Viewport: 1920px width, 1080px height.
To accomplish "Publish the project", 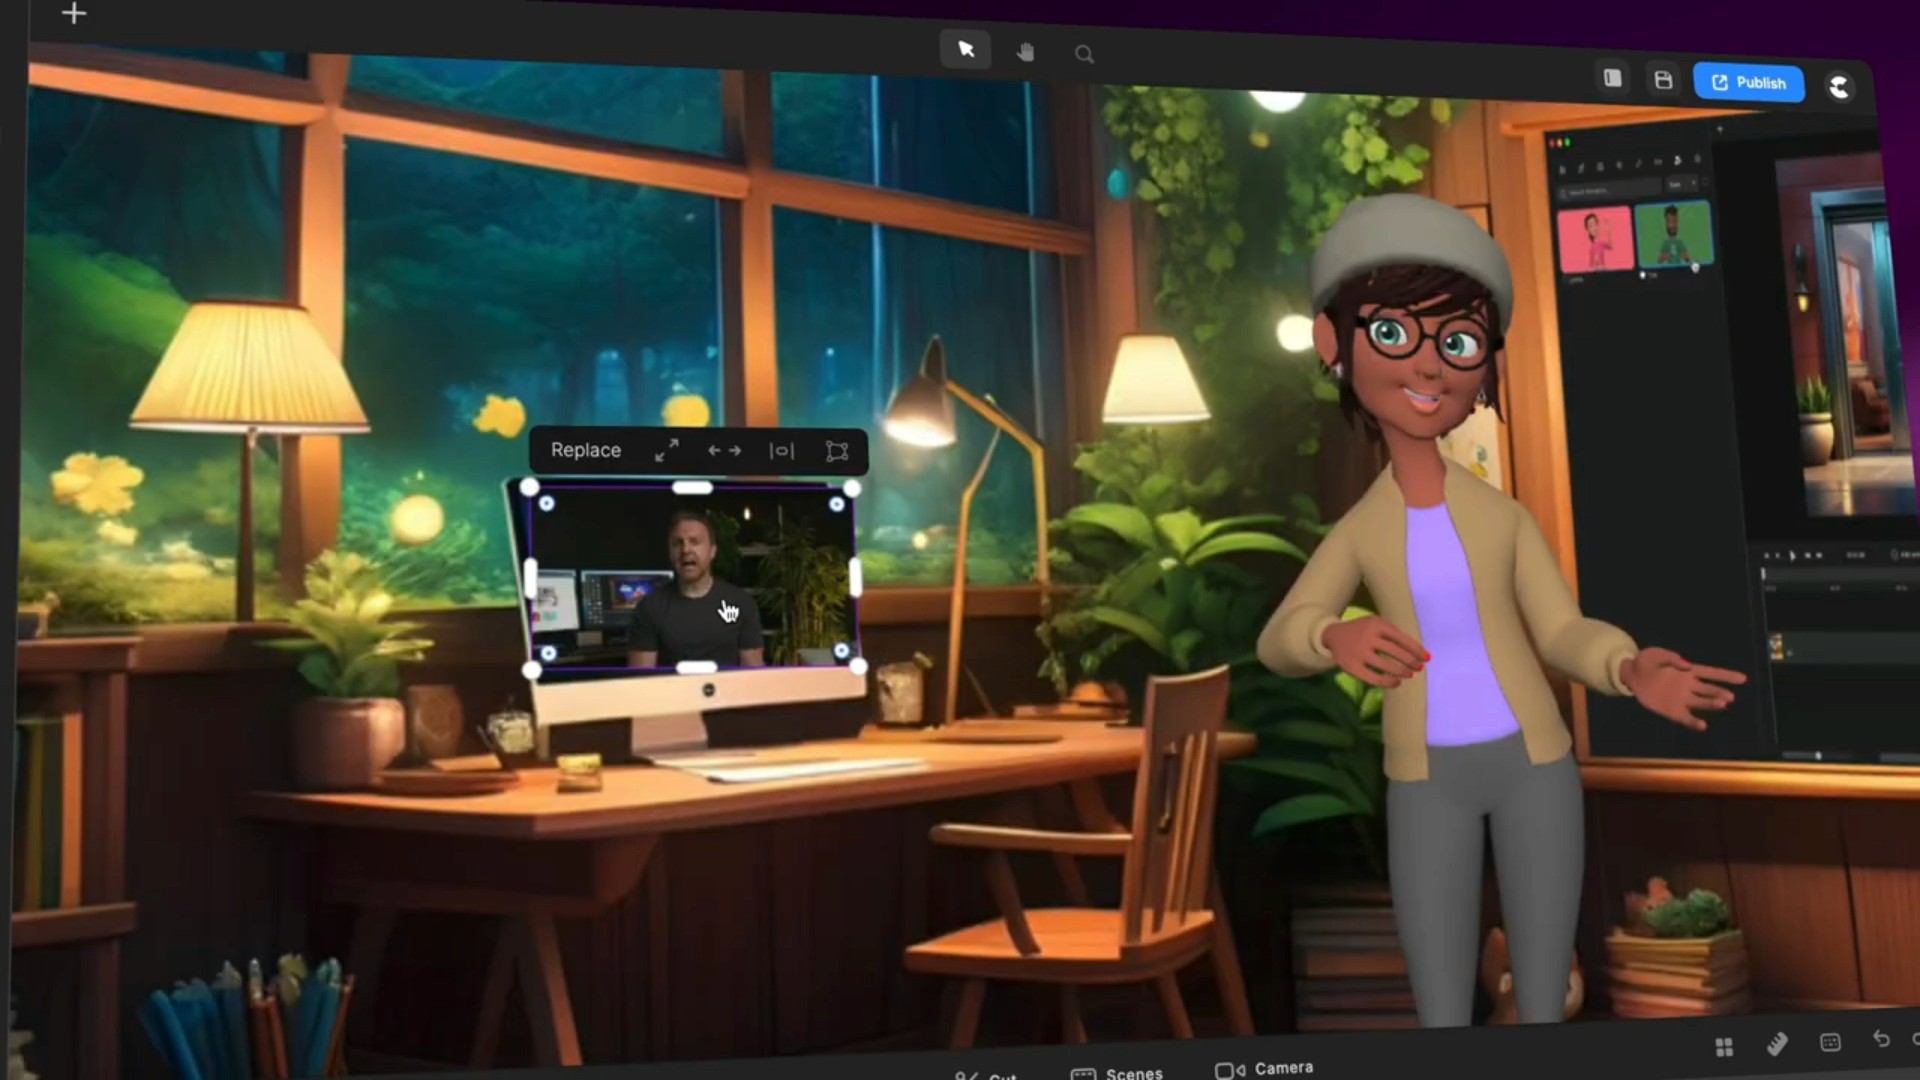I will (1748, 83).
